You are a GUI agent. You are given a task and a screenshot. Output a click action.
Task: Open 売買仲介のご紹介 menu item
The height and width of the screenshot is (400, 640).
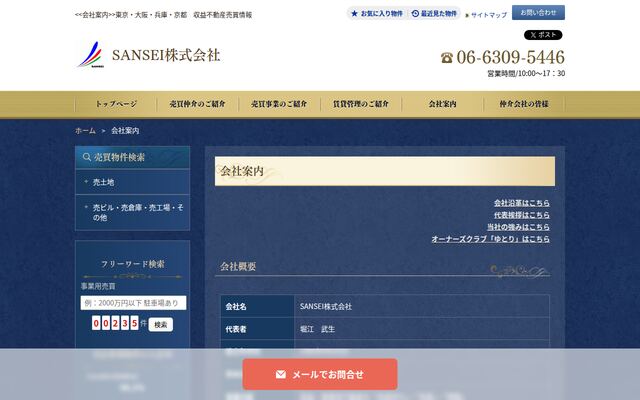(198, 104)
